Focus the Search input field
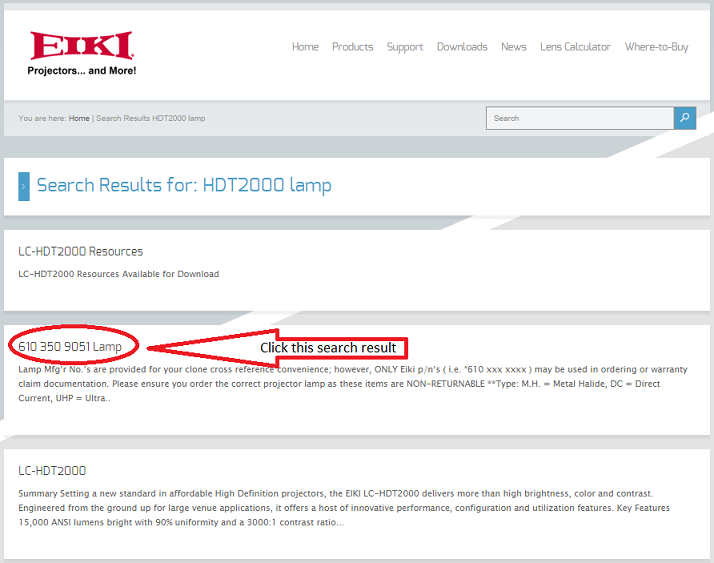The height and width of the screenshot is (563, 714). click(x=580, y=118)
